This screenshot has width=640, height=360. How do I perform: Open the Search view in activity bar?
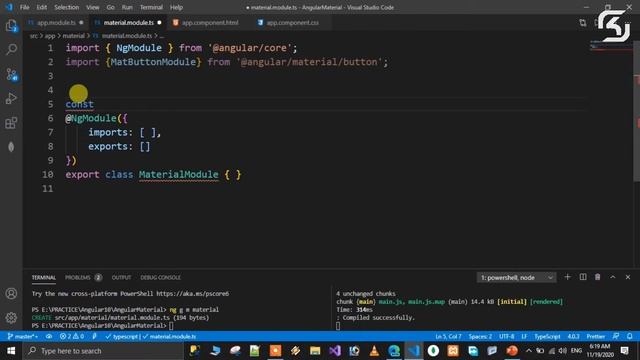pos(11,50)
